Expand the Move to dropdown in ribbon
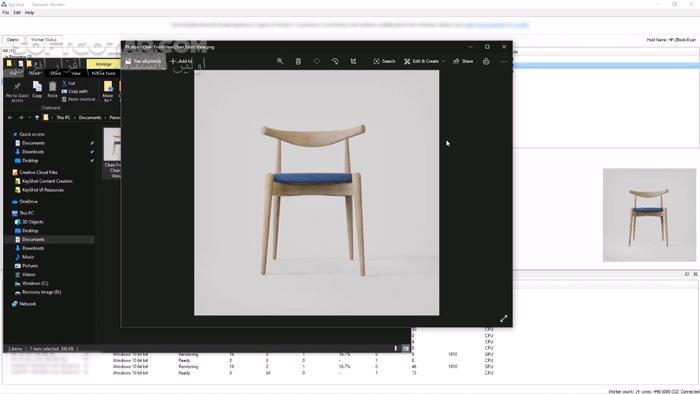This screenshot has width=700, height=394. (x=108, y=101)
